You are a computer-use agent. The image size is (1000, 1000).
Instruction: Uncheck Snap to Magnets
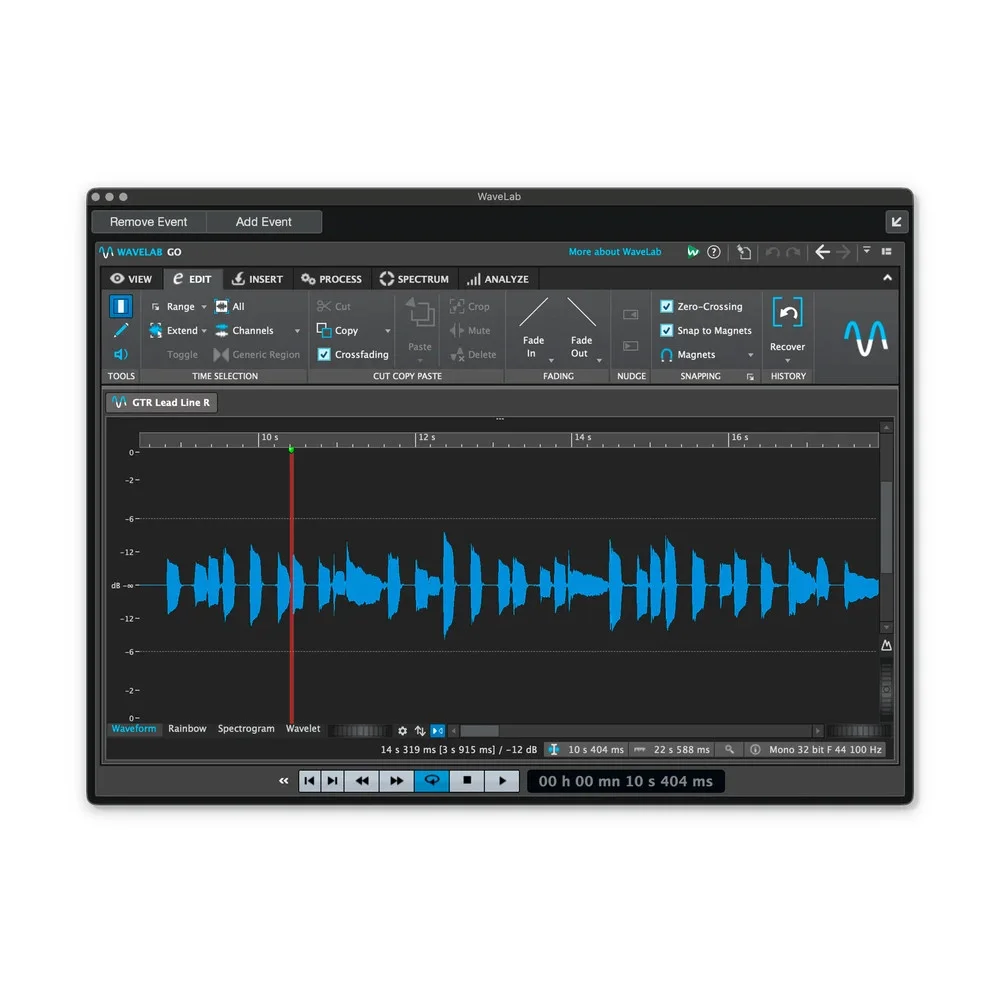[666, 330]
